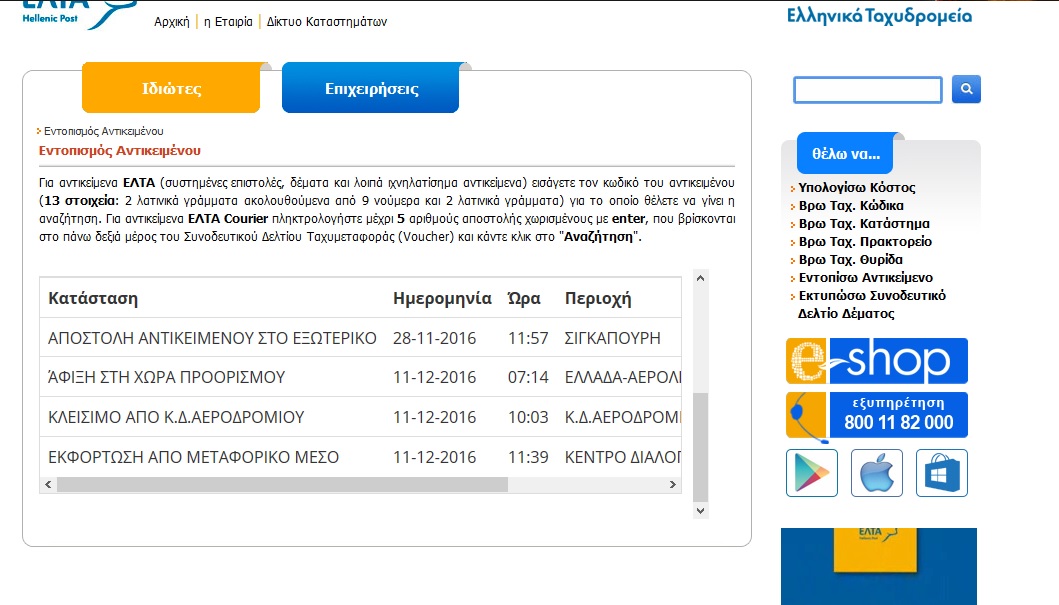This screenshot has width=1059, height=605.
Task: Open the Google Play store icon
Action: 812,473
